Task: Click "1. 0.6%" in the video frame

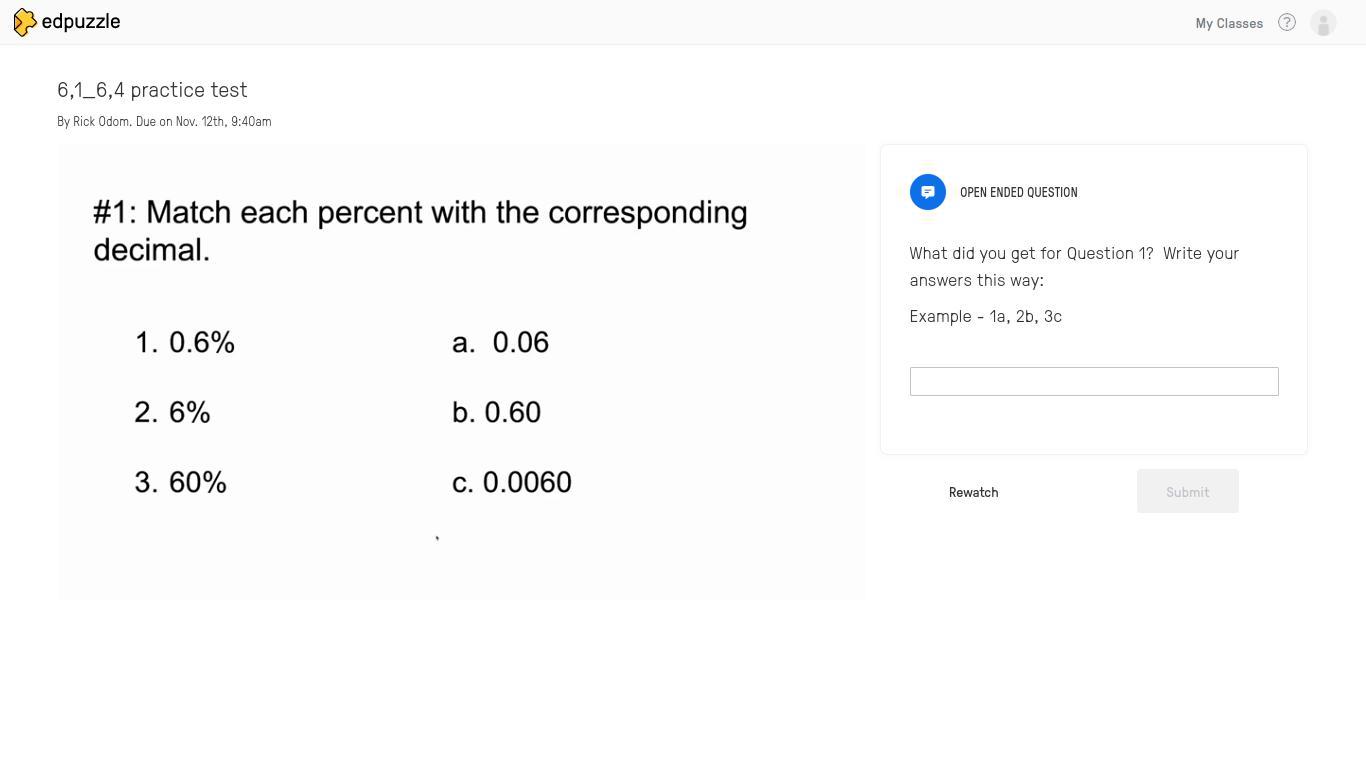Action: [x=185, y=342]
